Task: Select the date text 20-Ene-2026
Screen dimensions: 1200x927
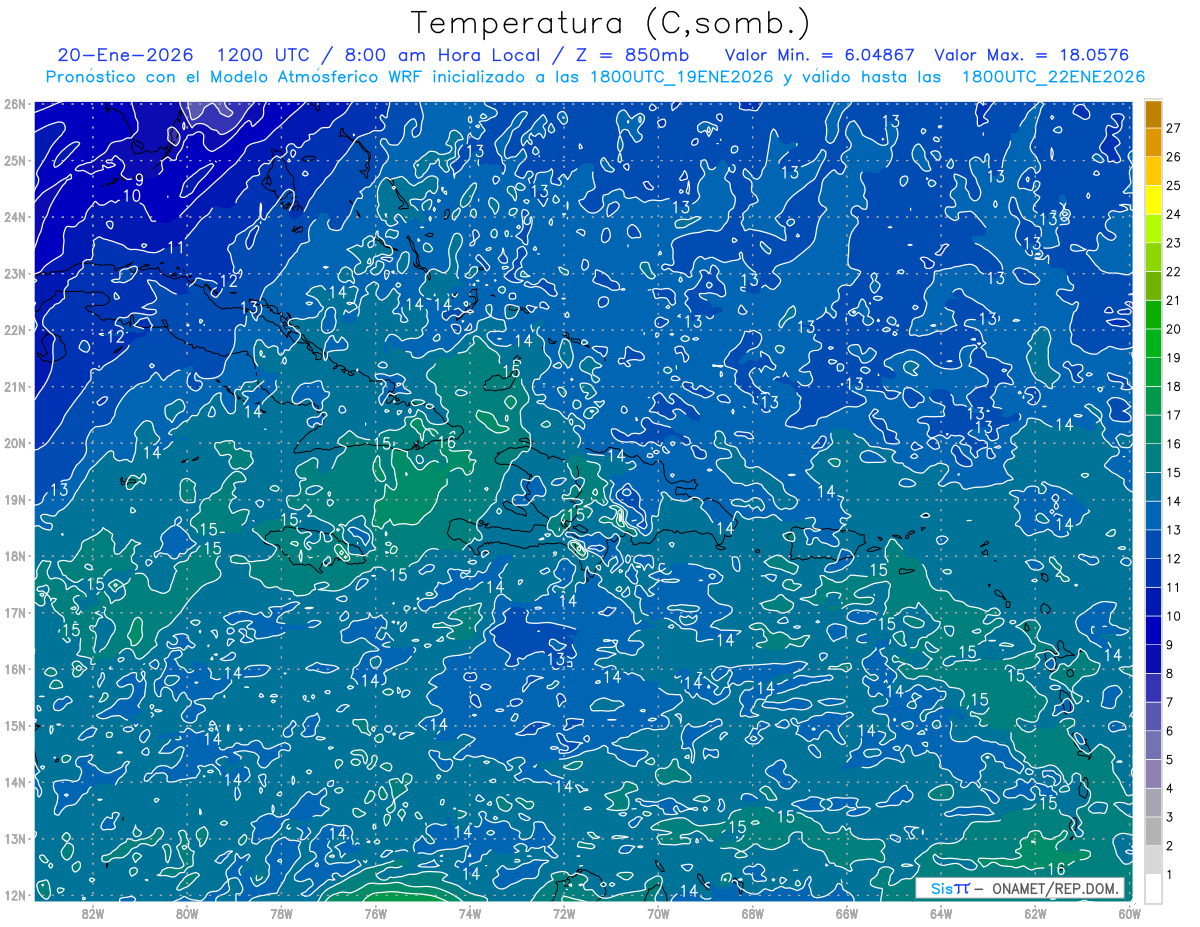Action: [124, 55]
